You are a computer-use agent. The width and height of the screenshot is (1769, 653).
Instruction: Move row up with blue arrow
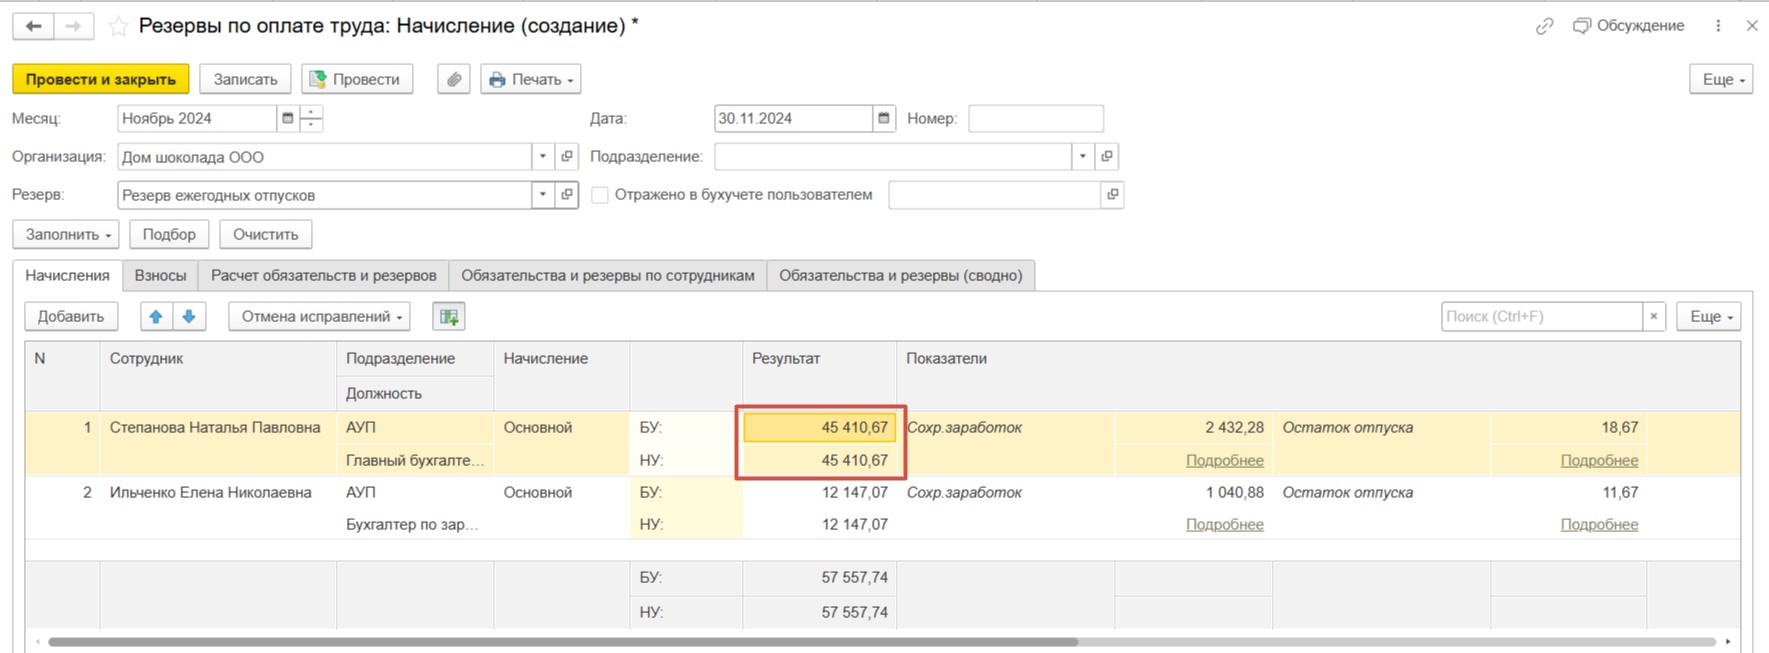coord(155,316)
